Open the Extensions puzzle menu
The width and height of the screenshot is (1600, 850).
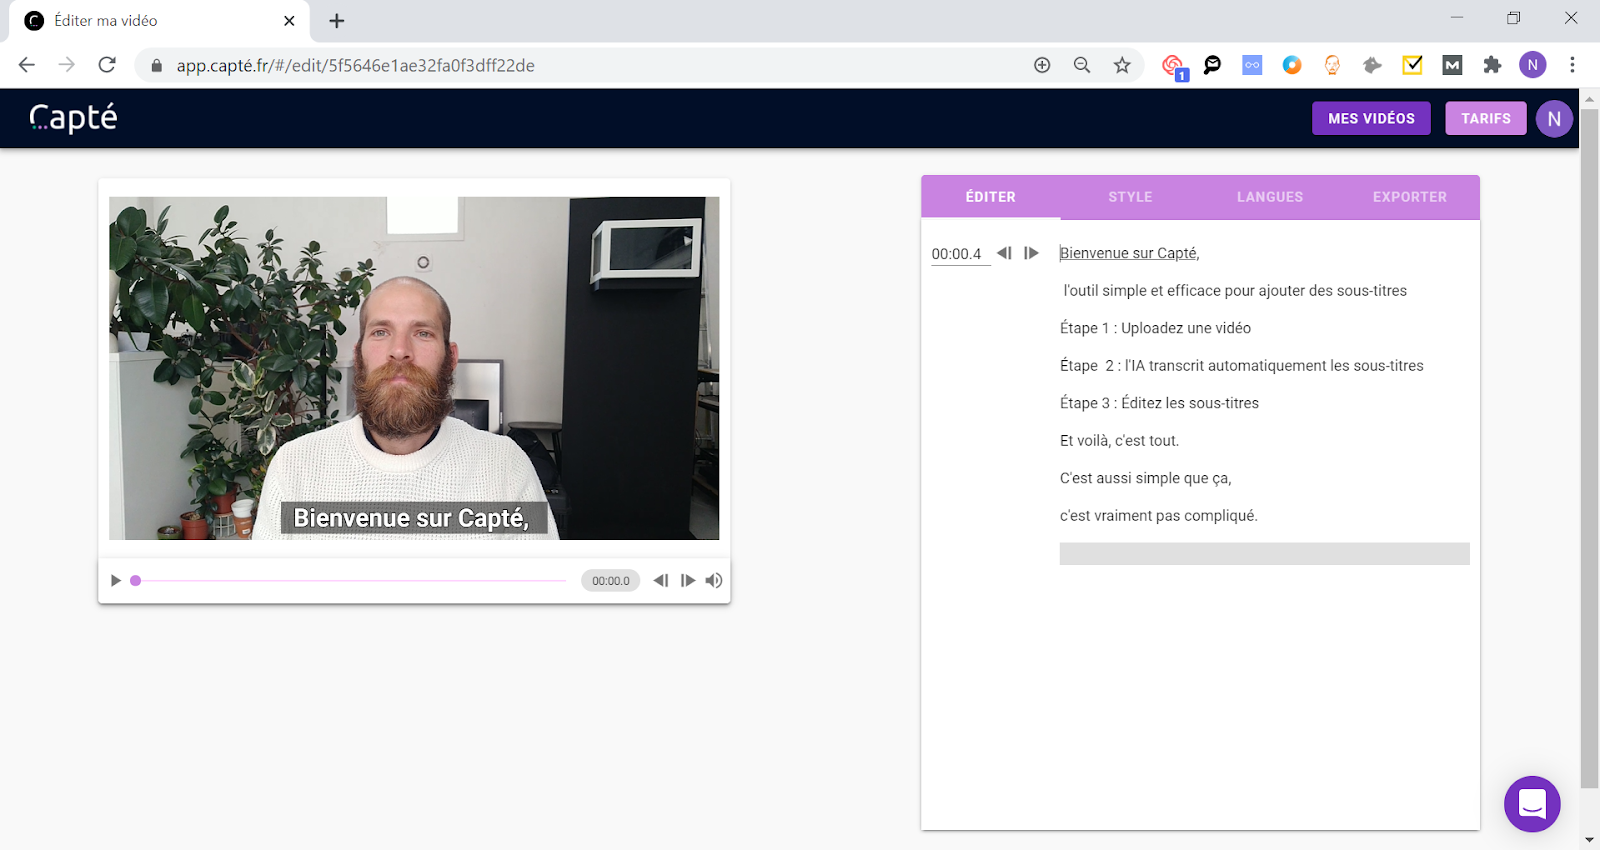click(x=1492, y=65)
